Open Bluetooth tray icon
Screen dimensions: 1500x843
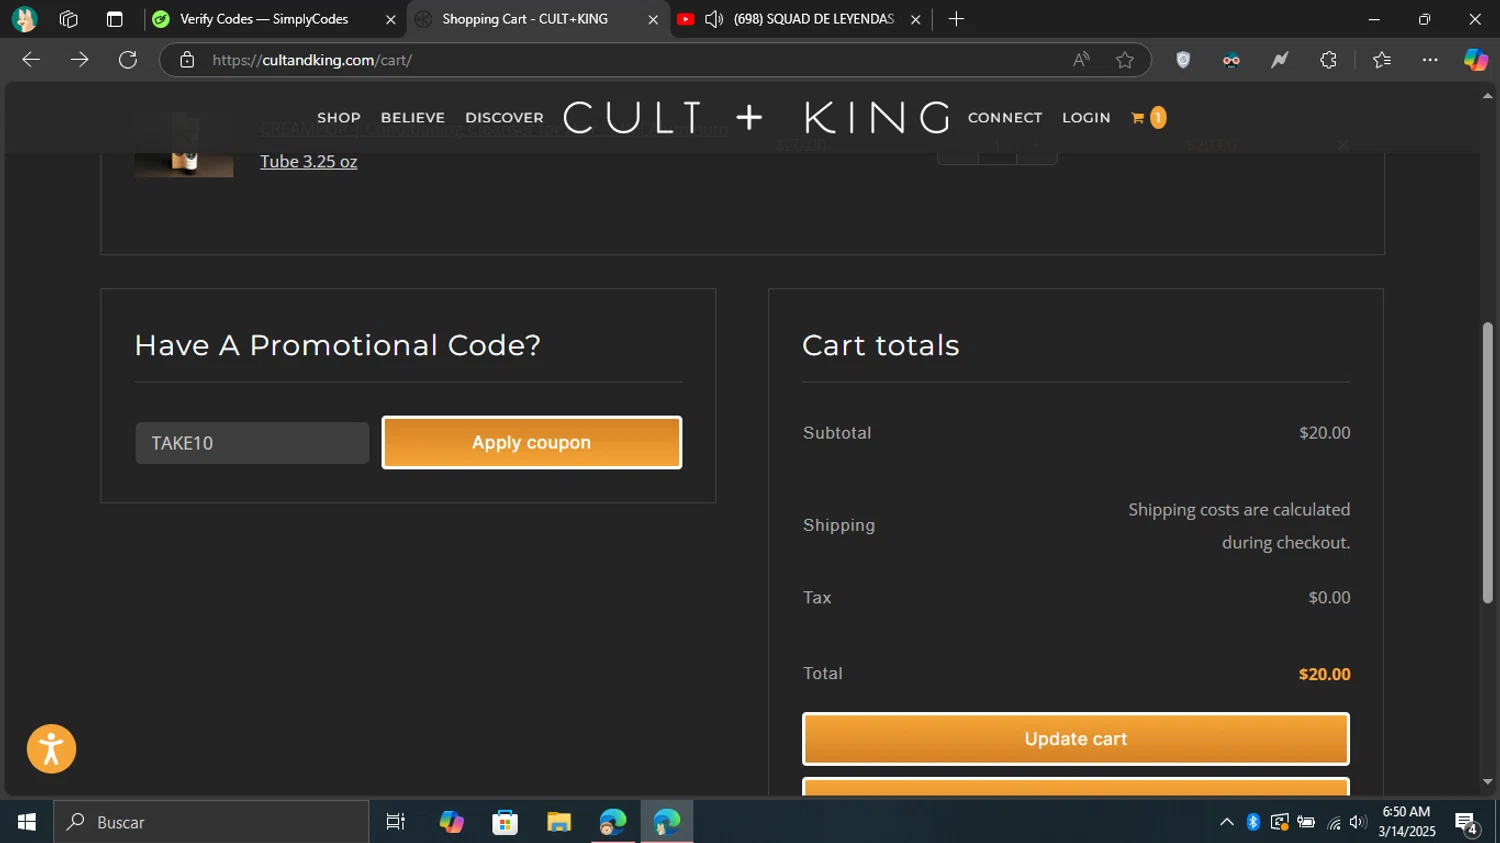pos(1253,822)
